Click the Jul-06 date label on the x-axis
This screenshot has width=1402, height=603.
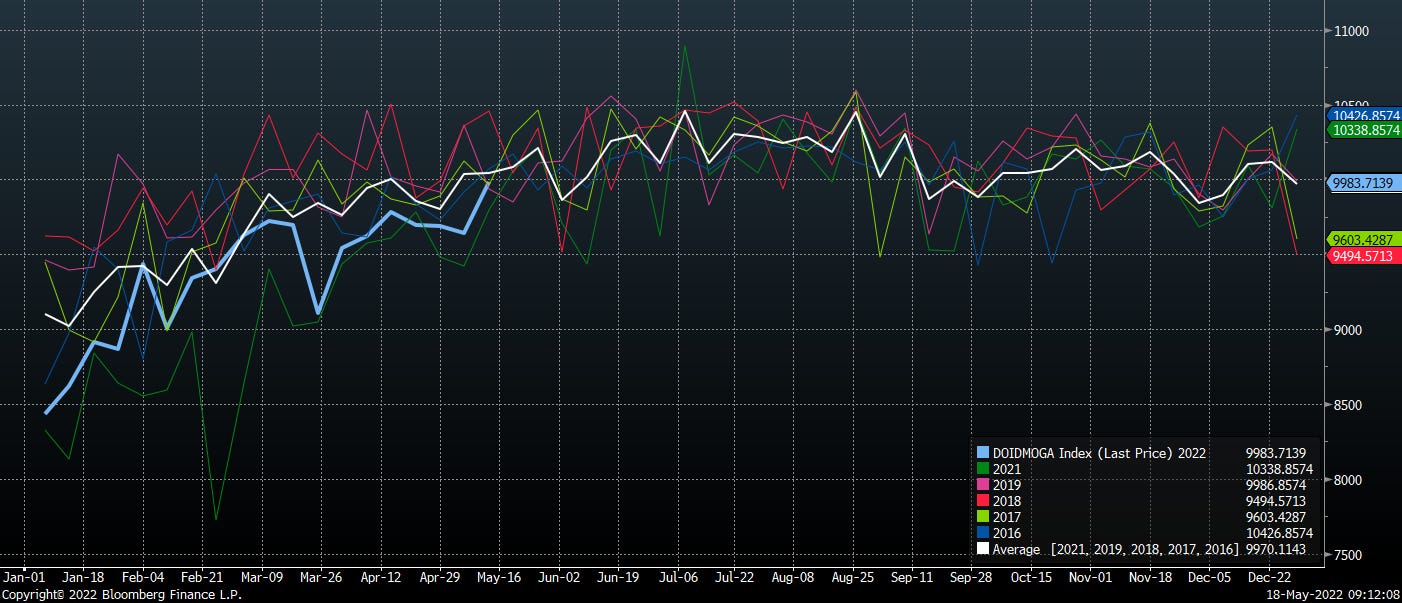pos(677,578)
